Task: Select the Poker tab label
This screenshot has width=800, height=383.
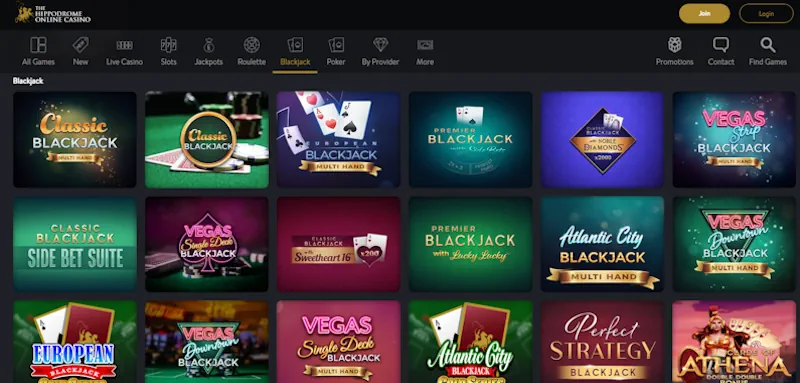Action: click(x=336, y=62)
